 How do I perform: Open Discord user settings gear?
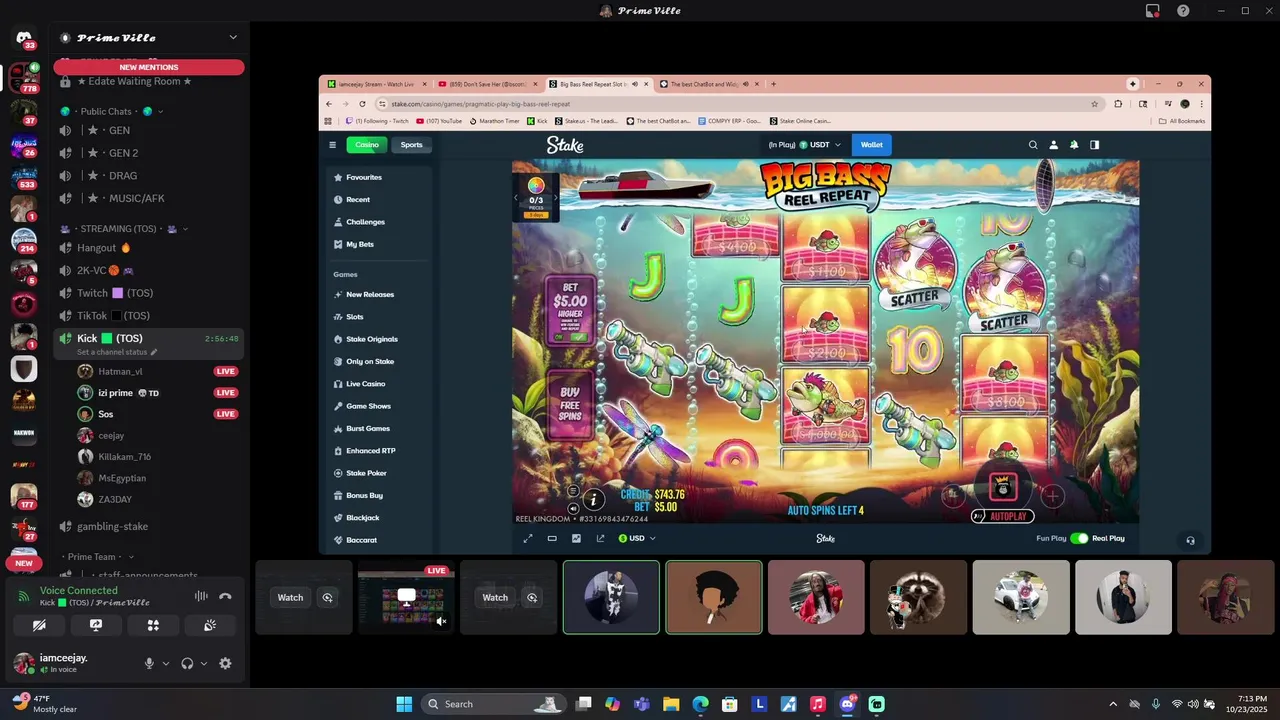coord(225,663)
